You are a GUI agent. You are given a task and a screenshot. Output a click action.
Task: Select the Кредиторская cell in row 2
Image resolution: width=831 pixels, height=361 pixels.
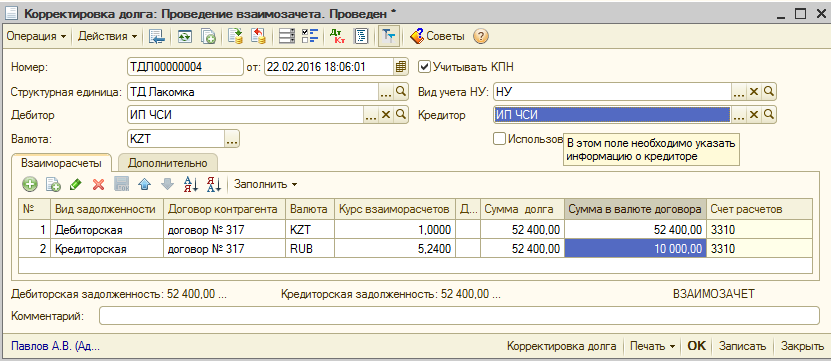click(107, 249)
